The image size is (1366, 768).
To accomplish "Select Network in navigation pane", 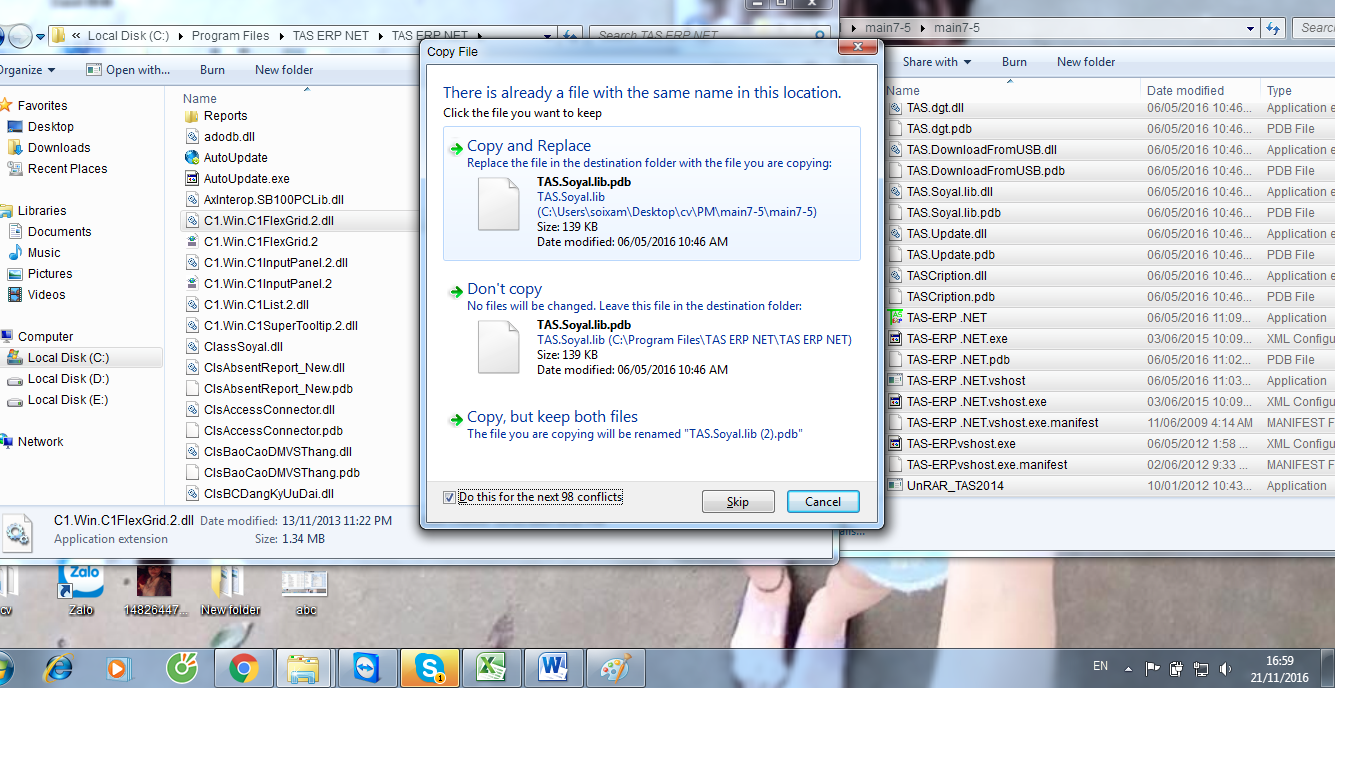I will click(x=40, y=442).
